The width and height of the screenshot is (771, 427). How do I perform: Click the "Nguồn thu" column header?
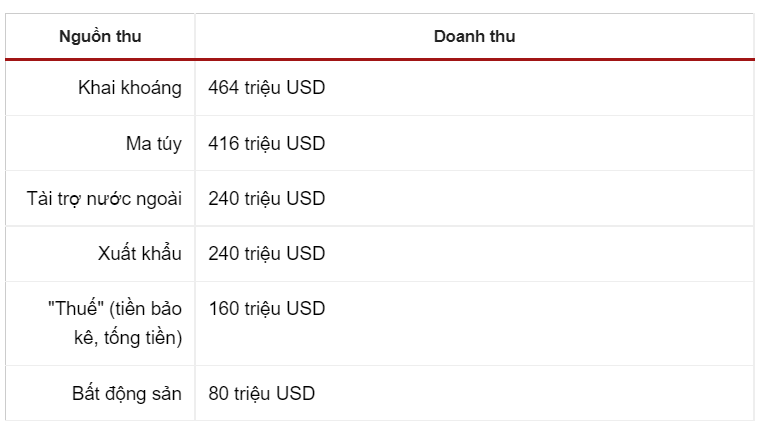click(100, 37)
